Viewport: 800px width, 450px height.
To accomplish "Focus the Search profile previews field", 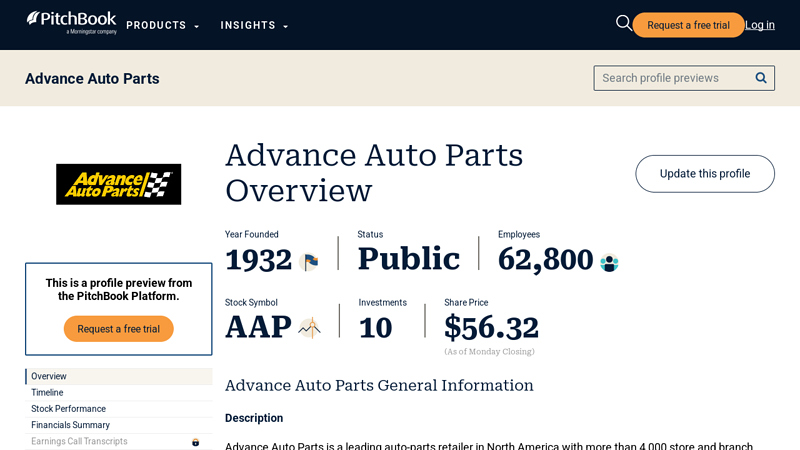I will tap(684, 78).
